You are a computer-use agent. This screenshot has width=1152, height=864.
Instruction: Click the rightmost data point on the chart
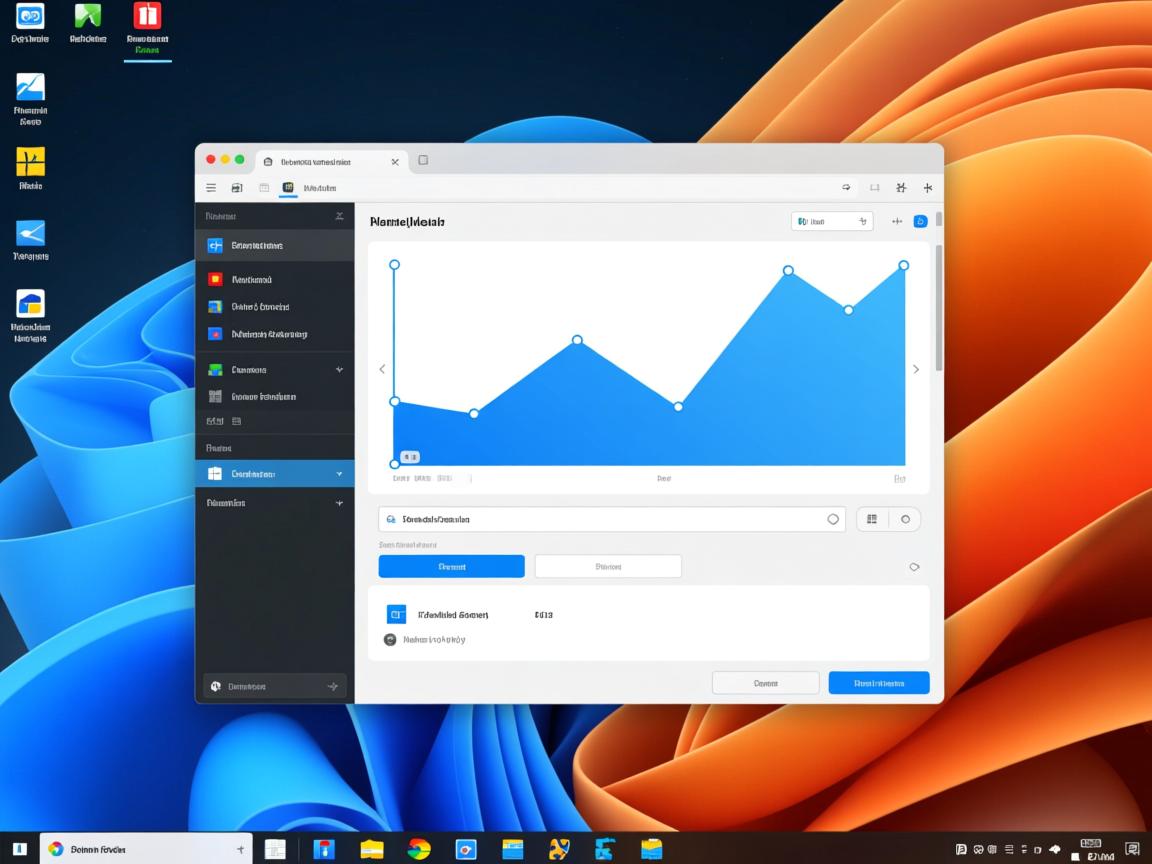coord(903,265)
